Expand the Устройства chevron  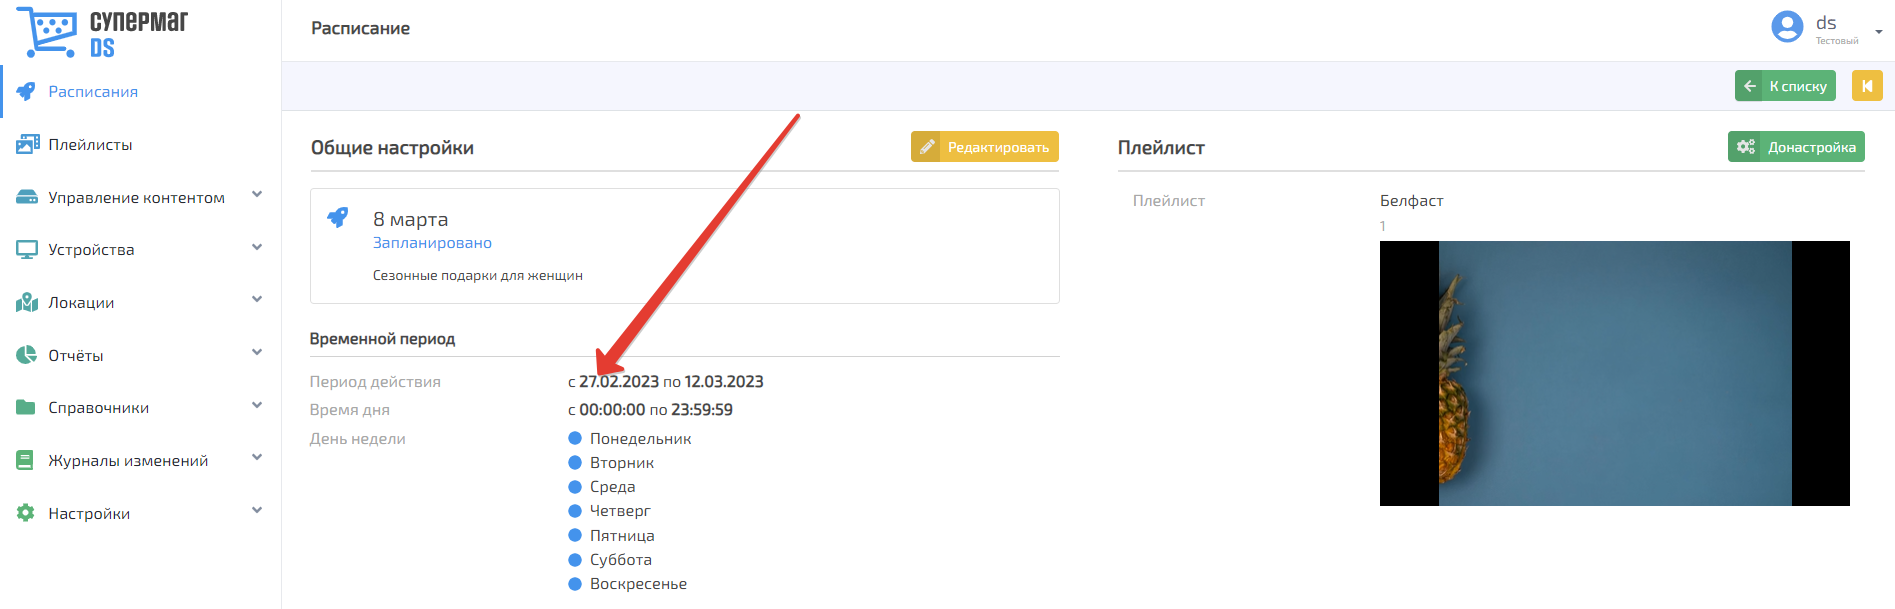click(257, 247)
